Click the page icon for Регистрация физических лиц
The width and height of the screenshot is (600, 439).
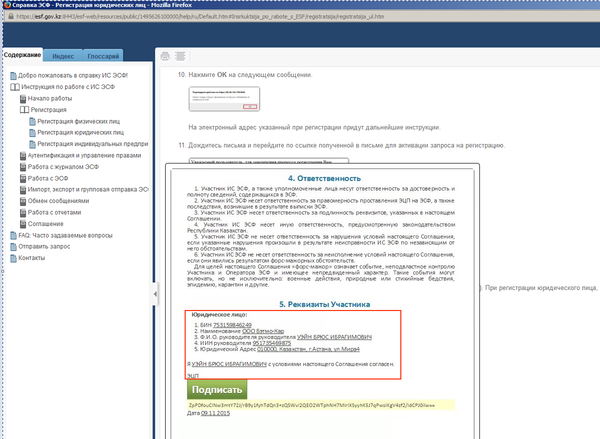[x=31, y=121]
